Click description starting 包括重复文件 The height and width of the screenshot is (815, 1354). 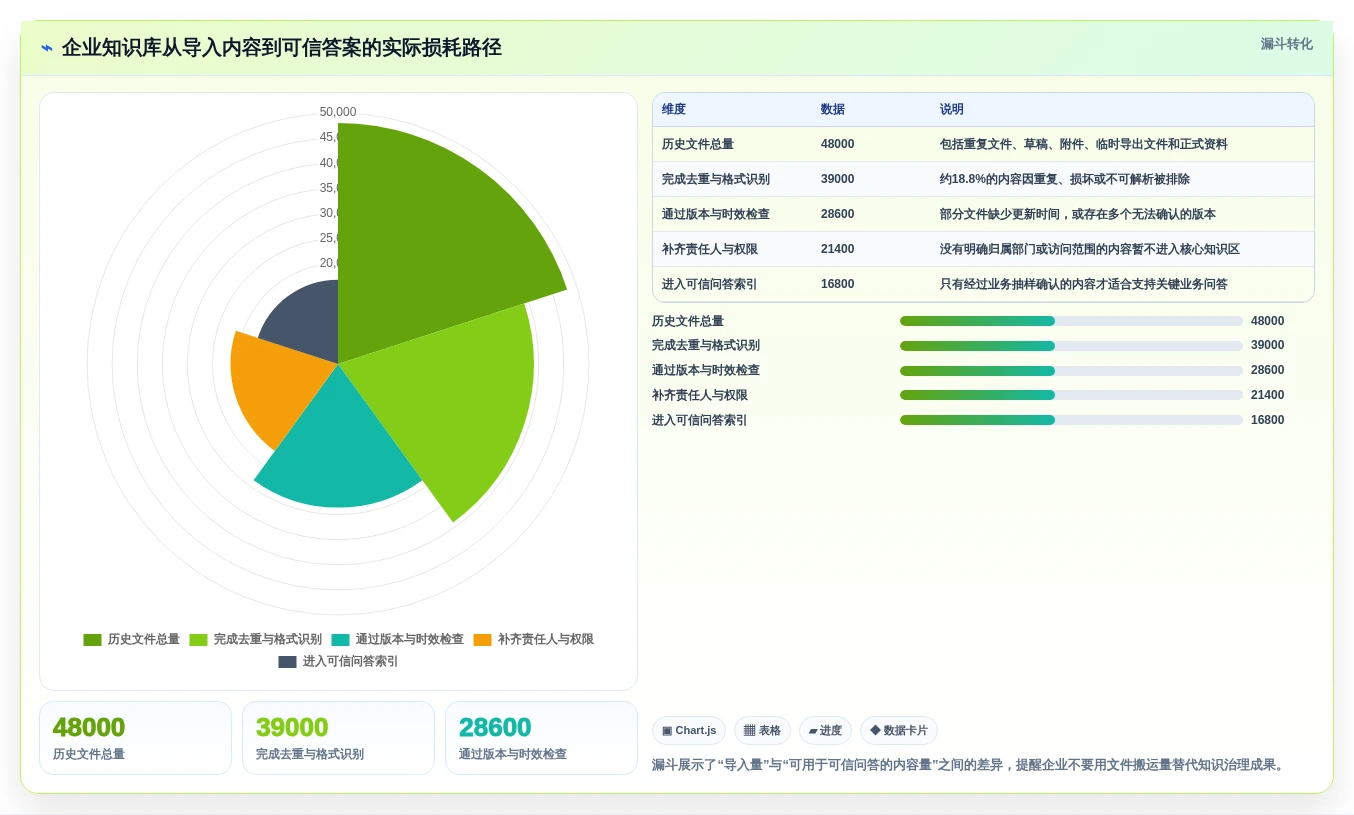pos(1084,145)
